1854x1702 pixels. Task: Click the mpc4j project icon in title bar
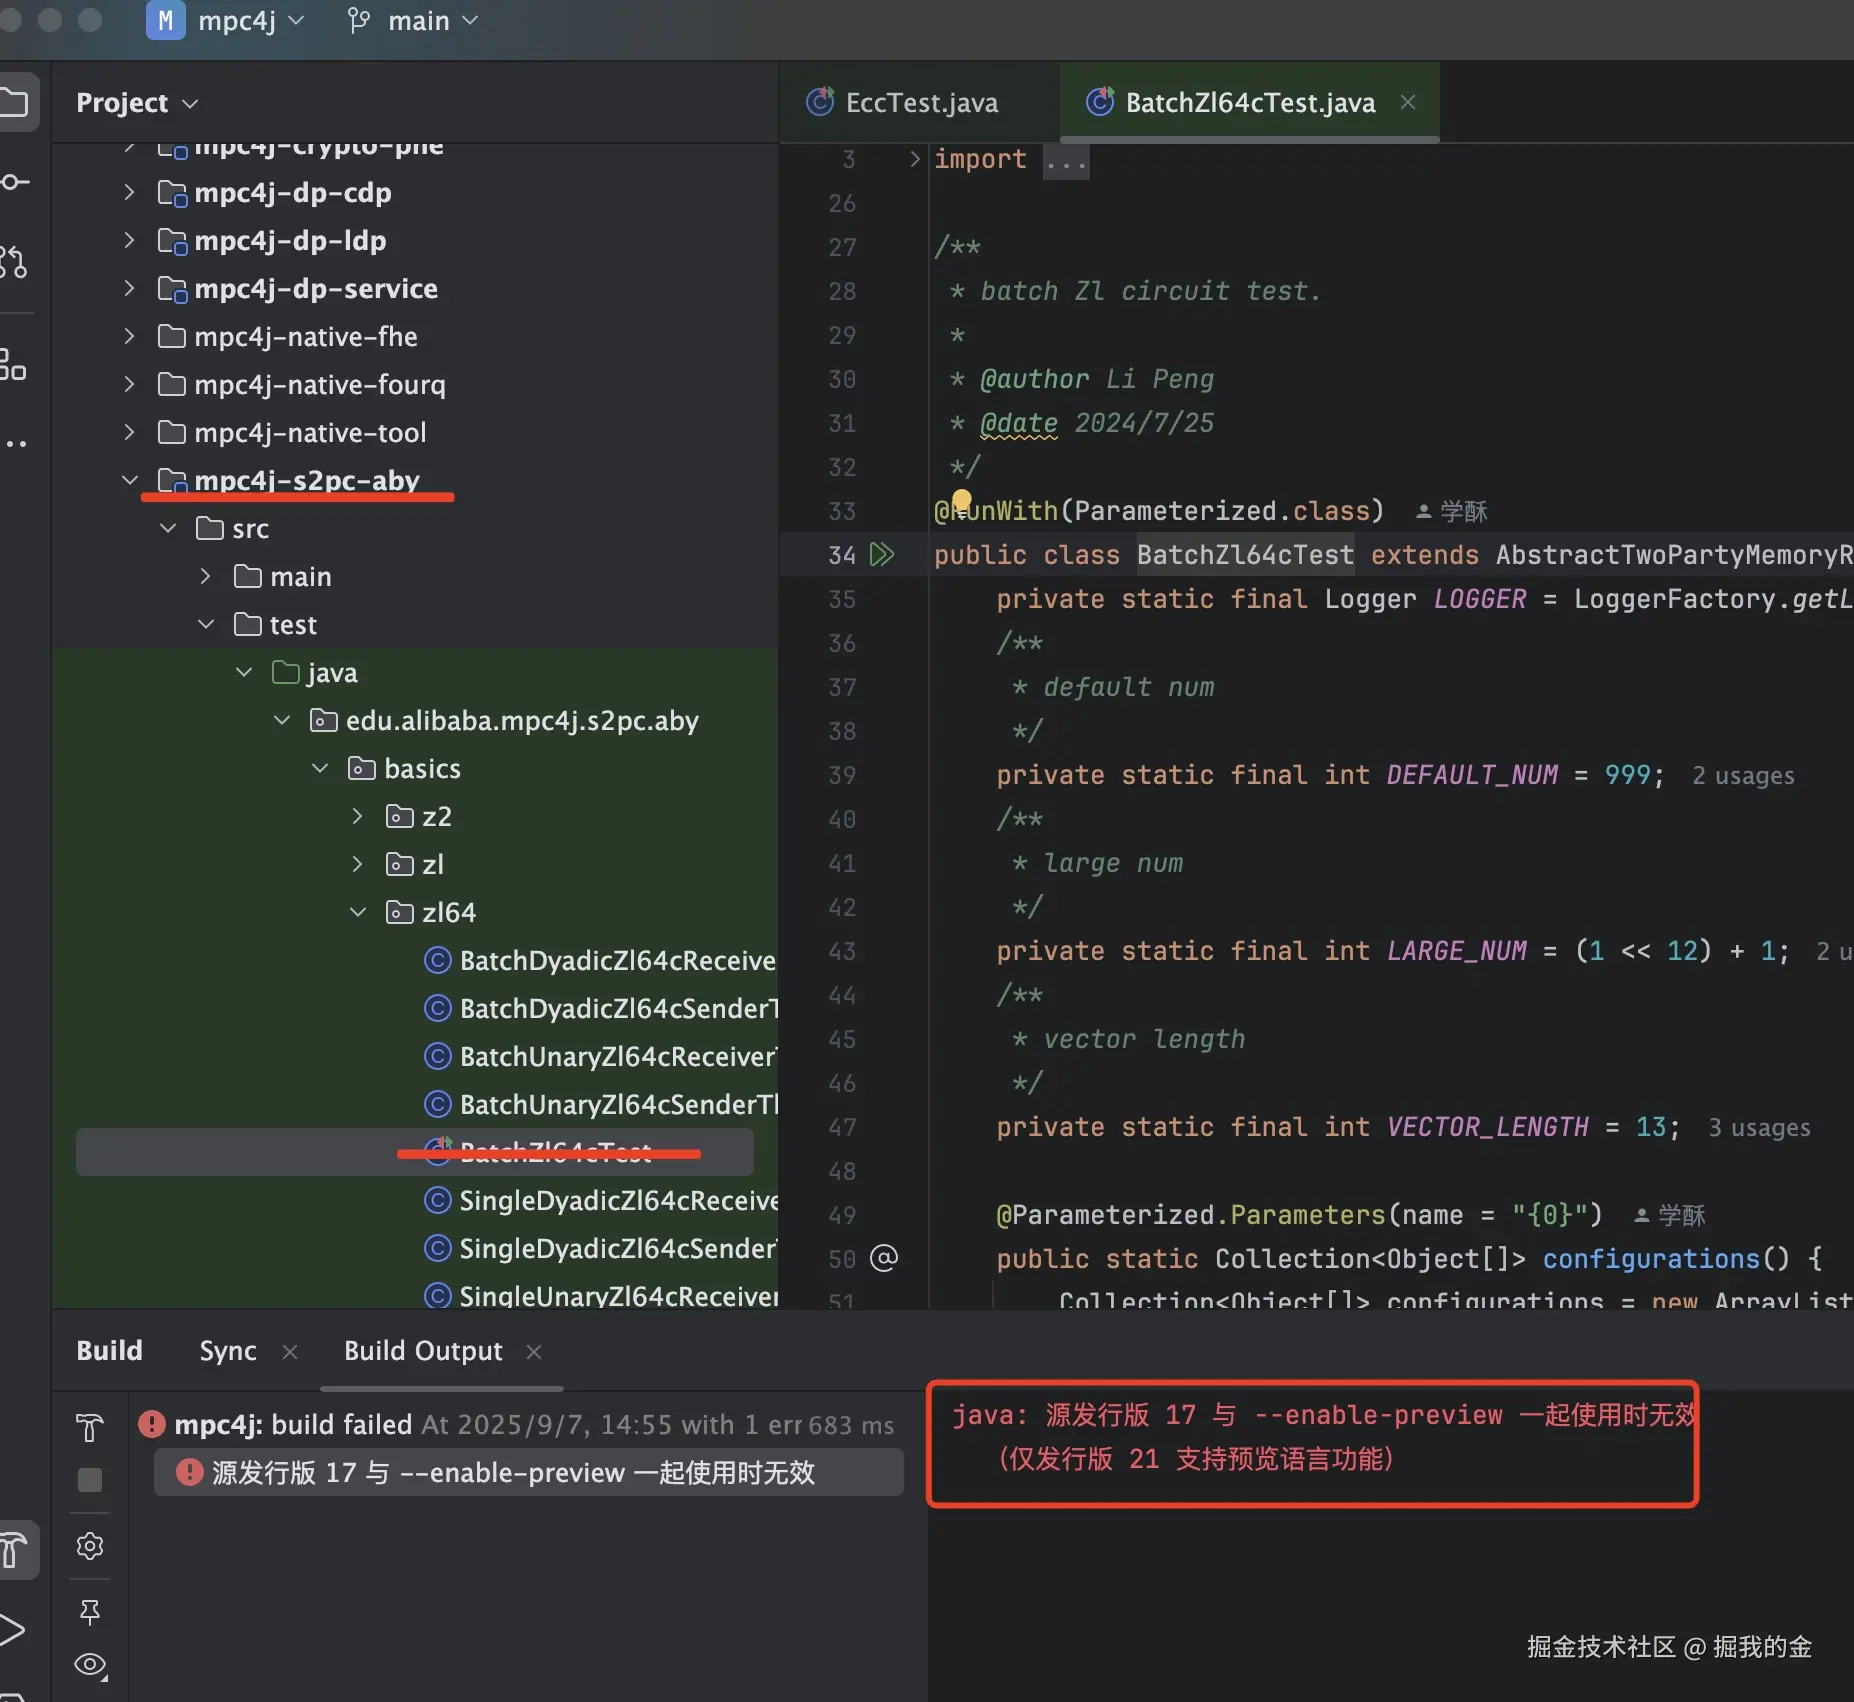click(164, 20)
